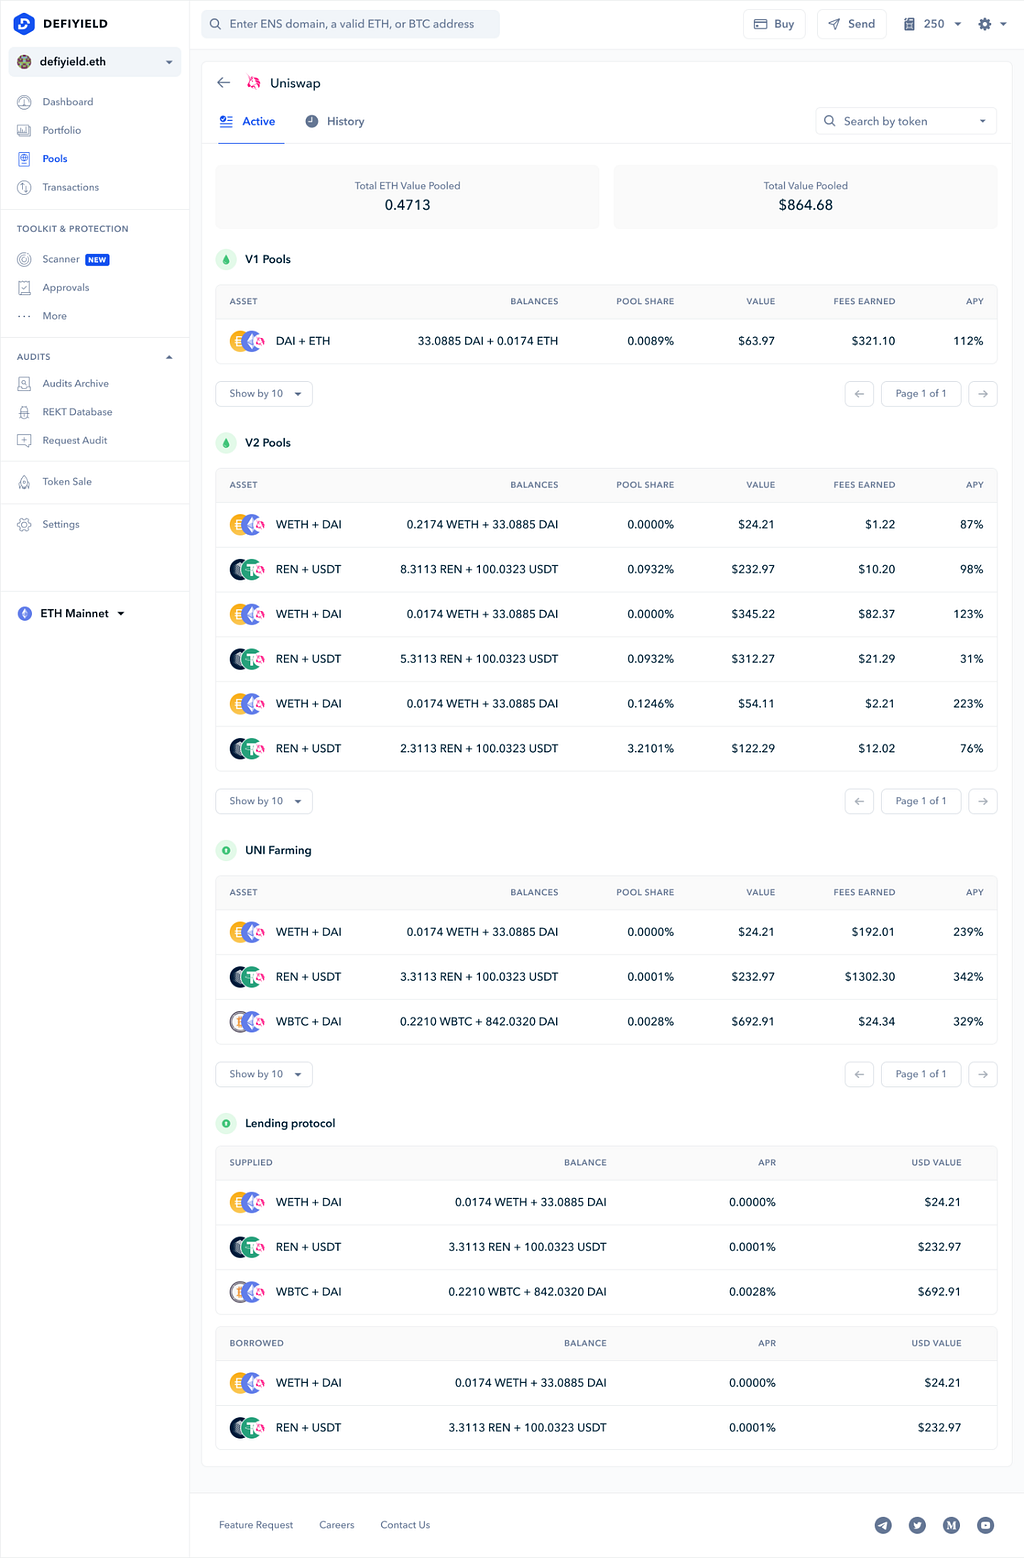Go to next page in V1 Pools
The image size is (1024, 1558).
tap(983, 394)
